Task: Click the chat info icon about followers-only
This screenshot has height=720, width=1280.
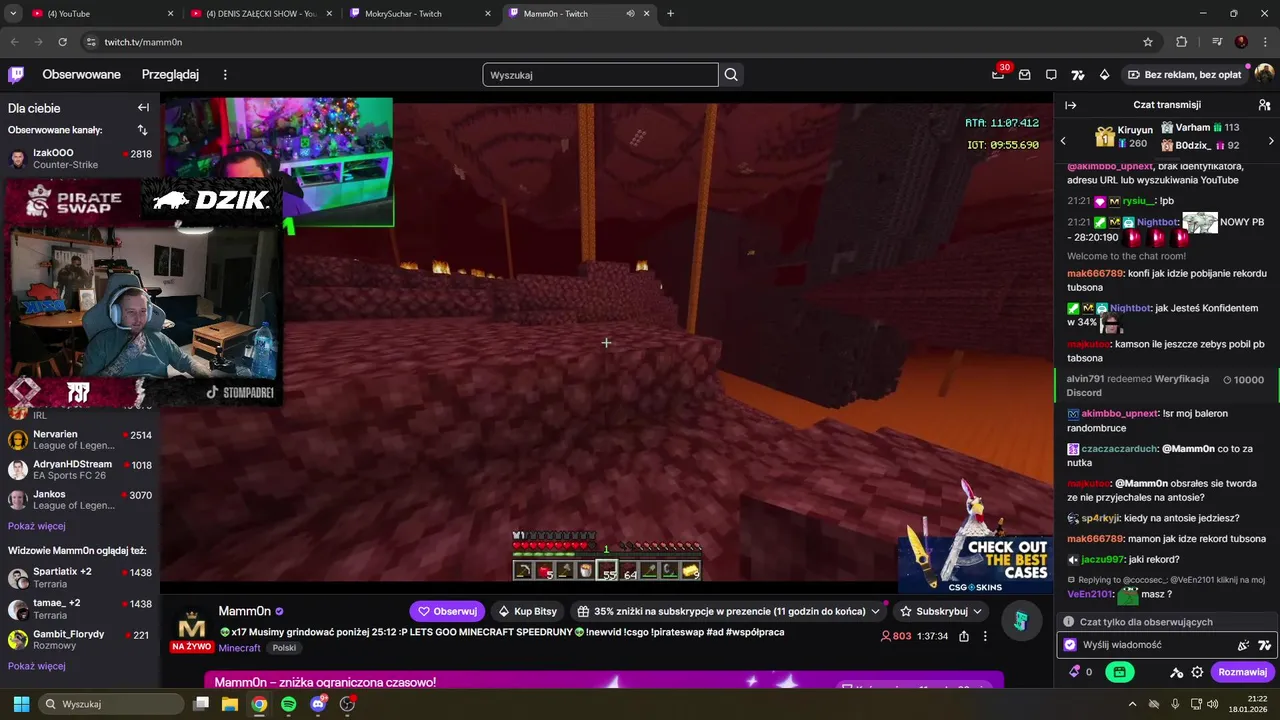Action: 1069,622
